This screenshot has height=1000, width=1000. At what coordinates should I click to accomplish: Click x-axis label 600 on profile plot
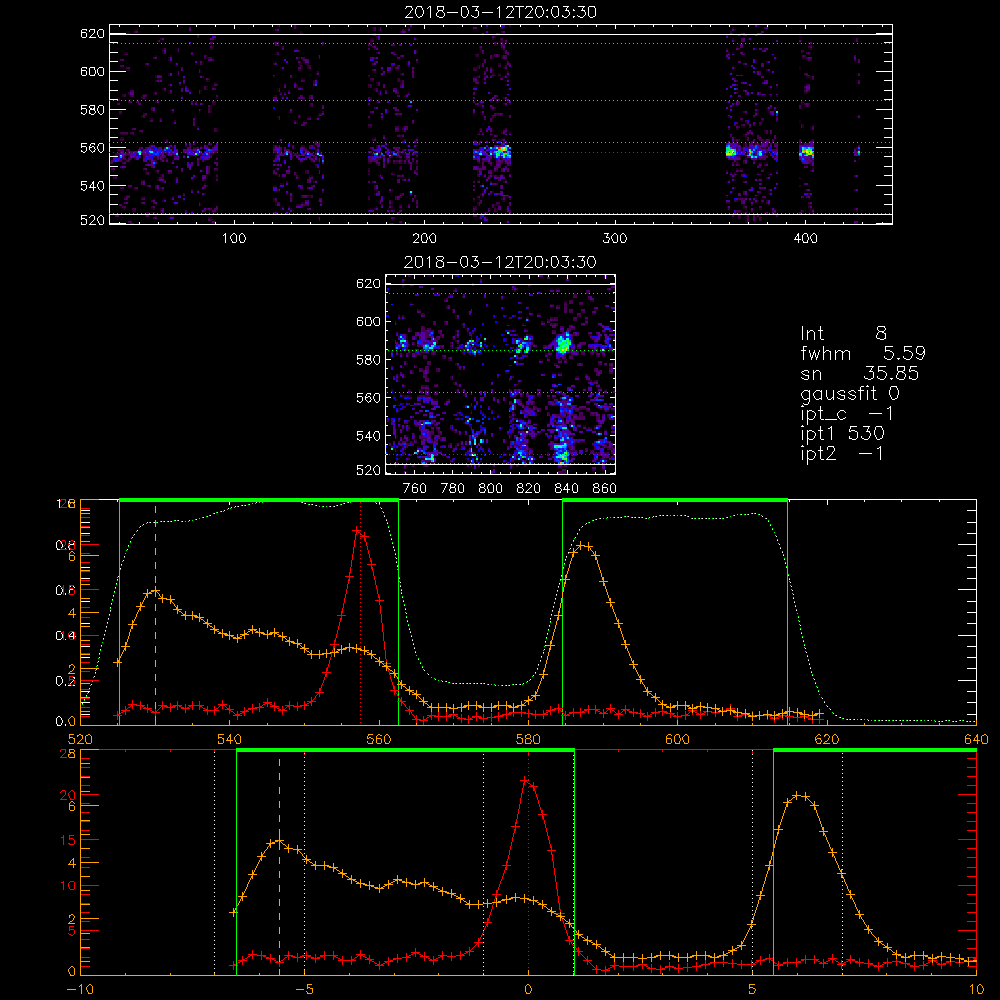[677, 739]
